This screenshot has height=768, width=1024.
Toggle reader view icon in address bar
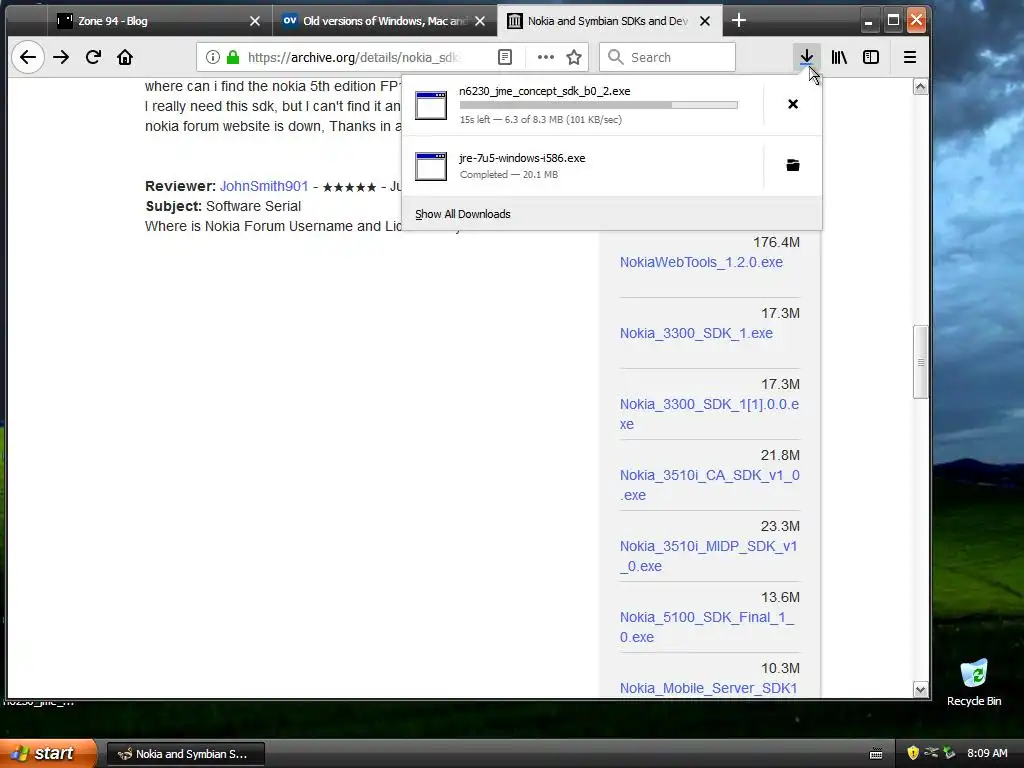505,57
